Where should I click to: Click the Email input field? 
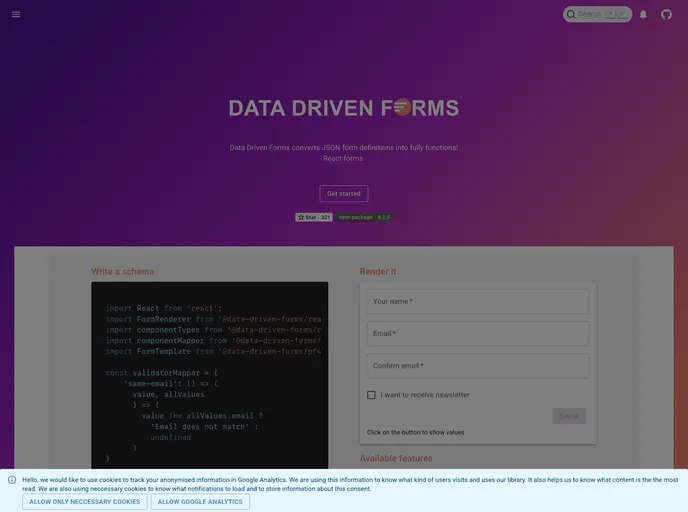(x=478, y=333)
